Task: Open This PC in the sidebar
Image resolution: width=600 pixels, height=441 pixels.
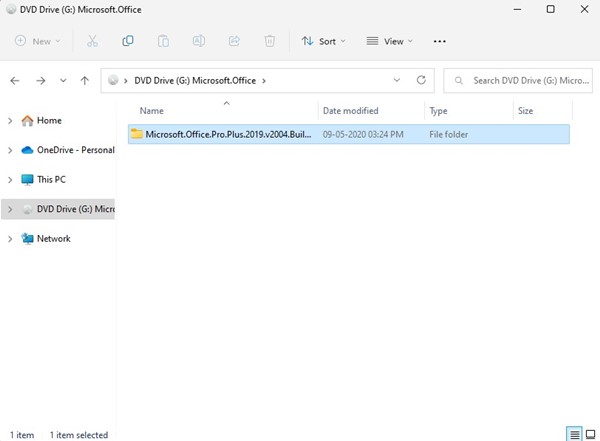Action: (x=51, y=180)
